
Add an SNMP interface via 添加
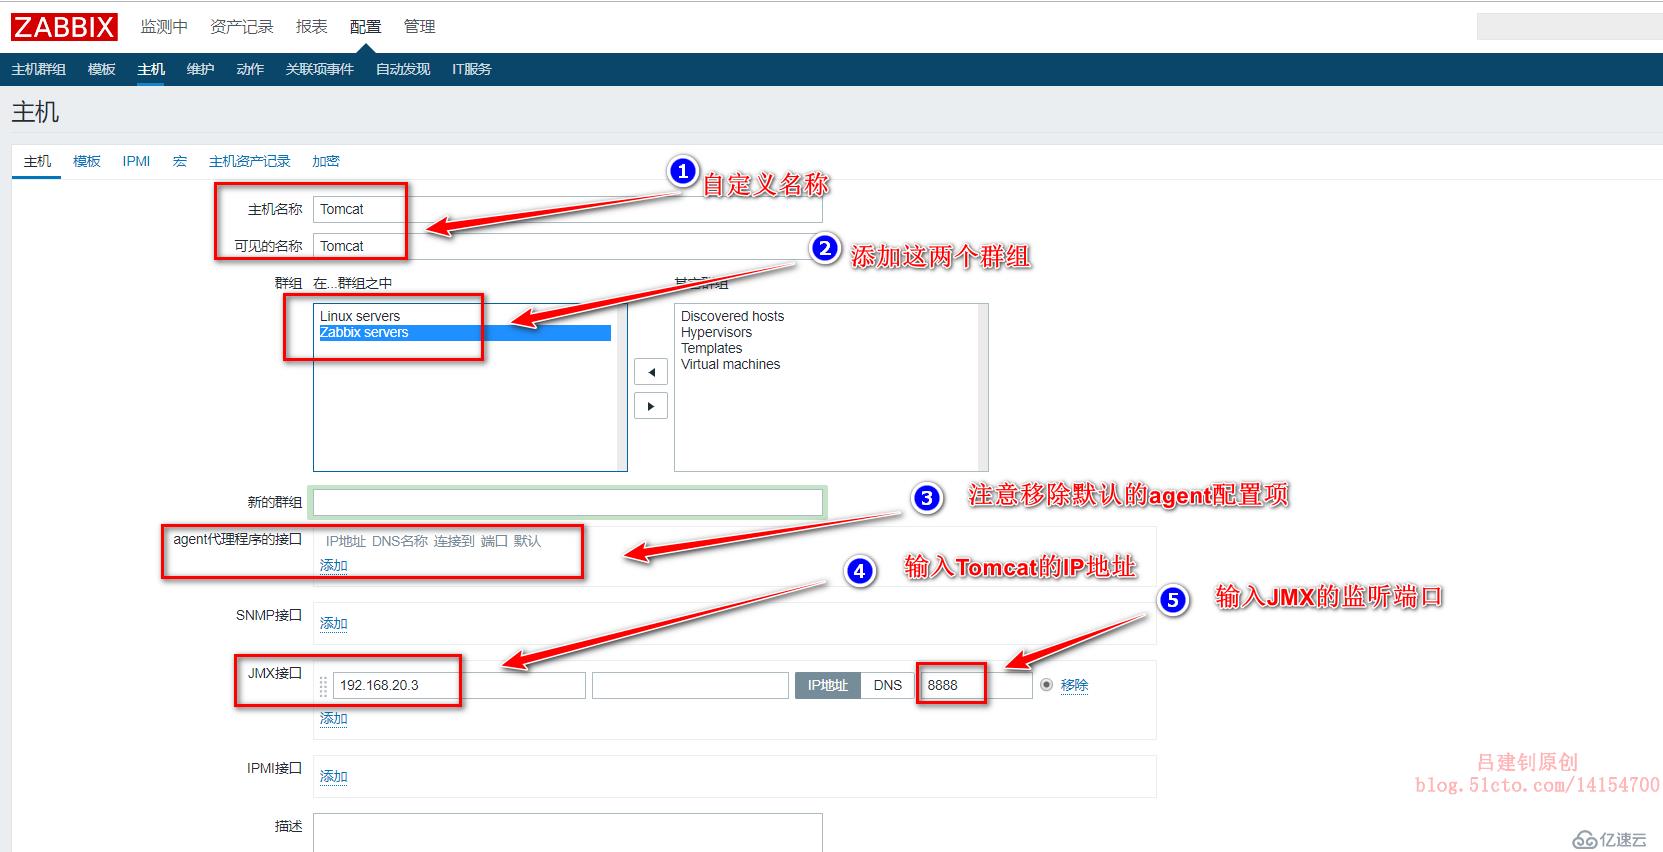pos(334,624)
